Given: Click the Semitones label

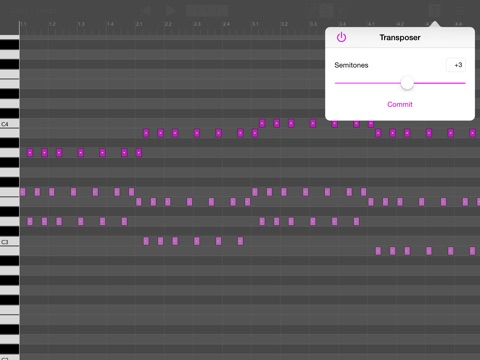Looking at the screenshot, I should click(x=351, y=65).
